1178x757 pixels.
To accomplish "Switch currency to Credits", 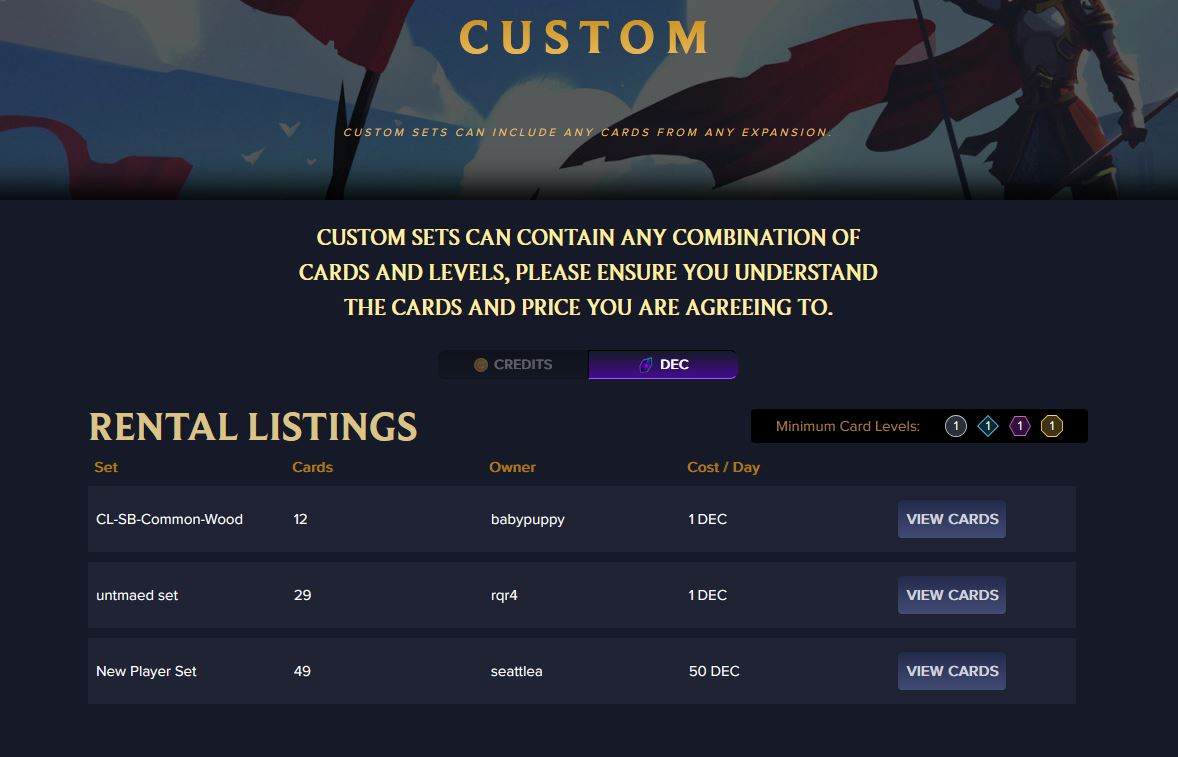I will tap(514, 365).
